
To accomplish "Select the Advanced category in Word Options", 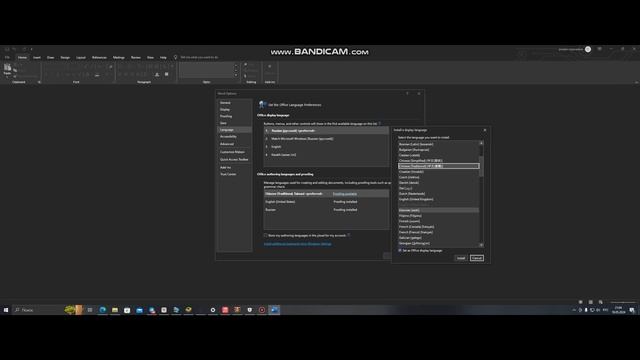I will 234,144.
